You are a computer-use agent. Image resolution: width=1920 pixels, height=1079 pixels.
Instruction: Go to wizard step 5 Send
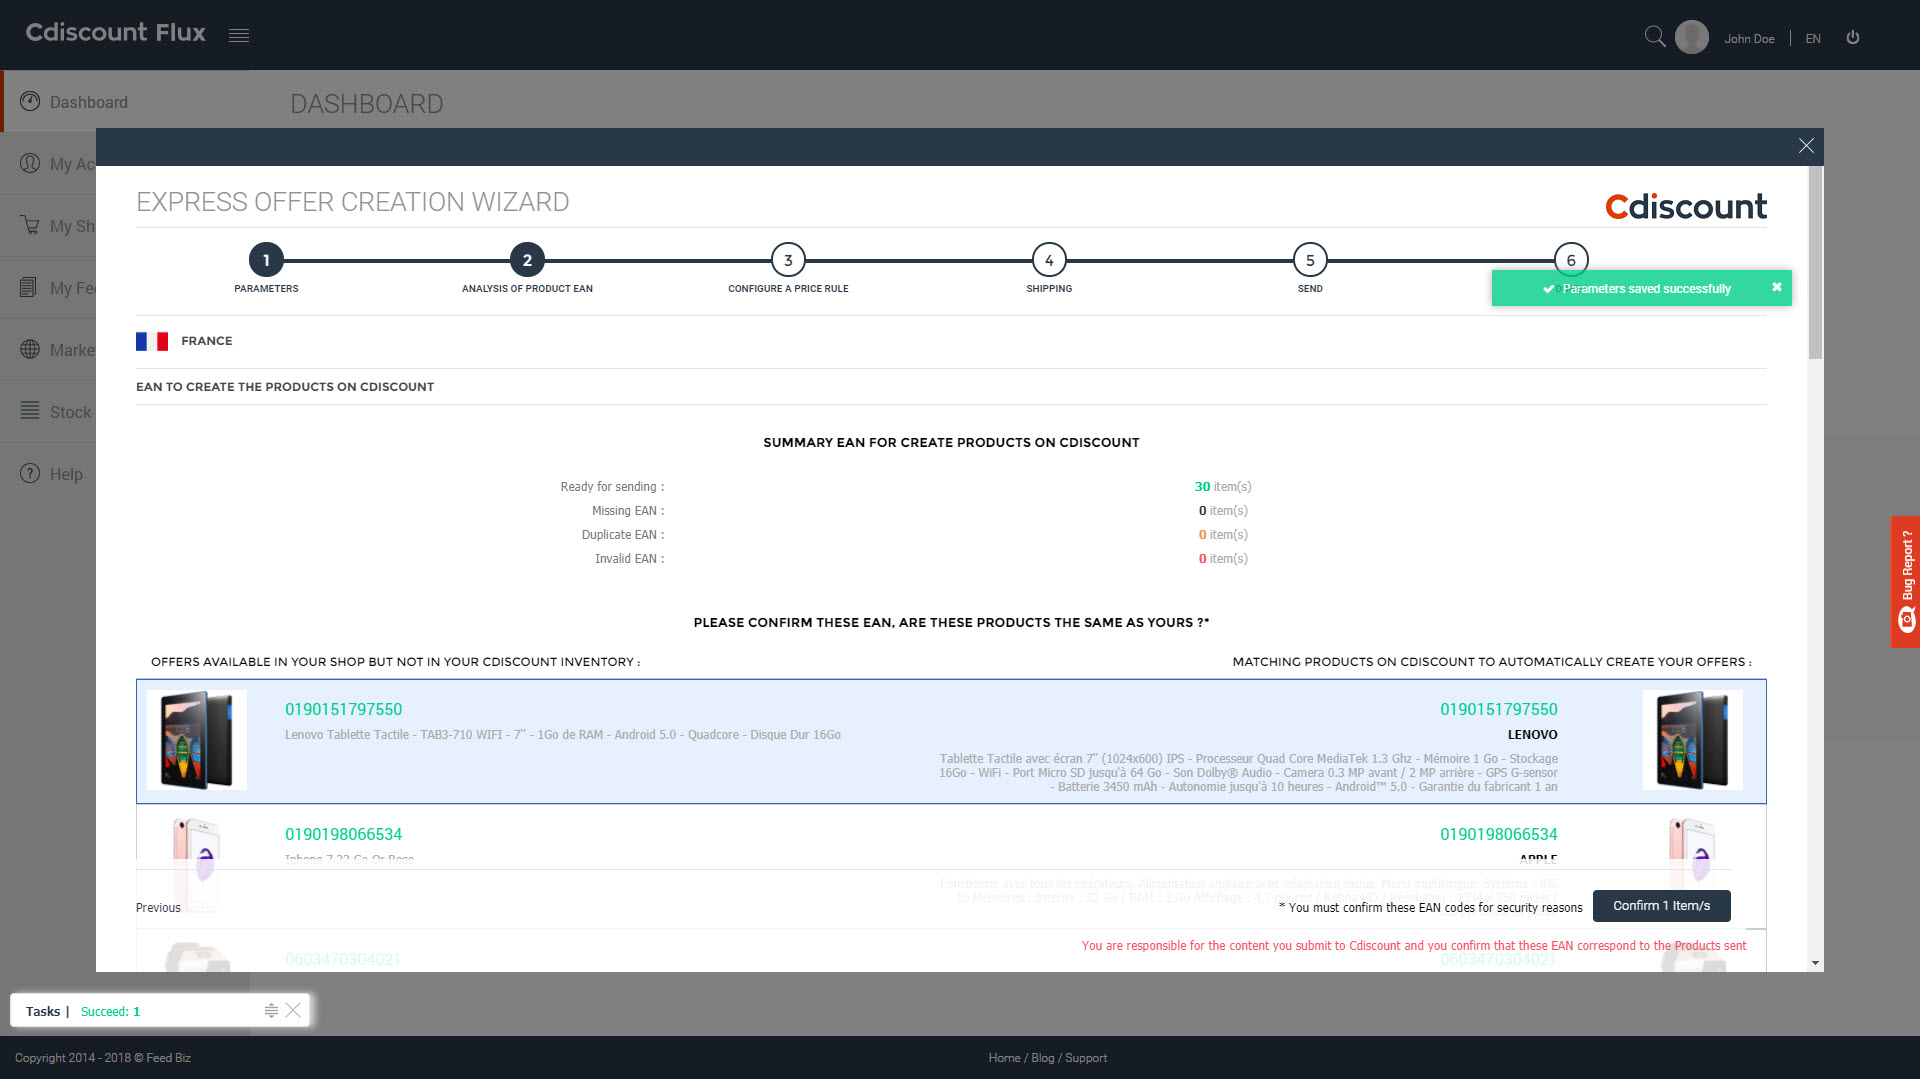click(x=1310, y=260)
